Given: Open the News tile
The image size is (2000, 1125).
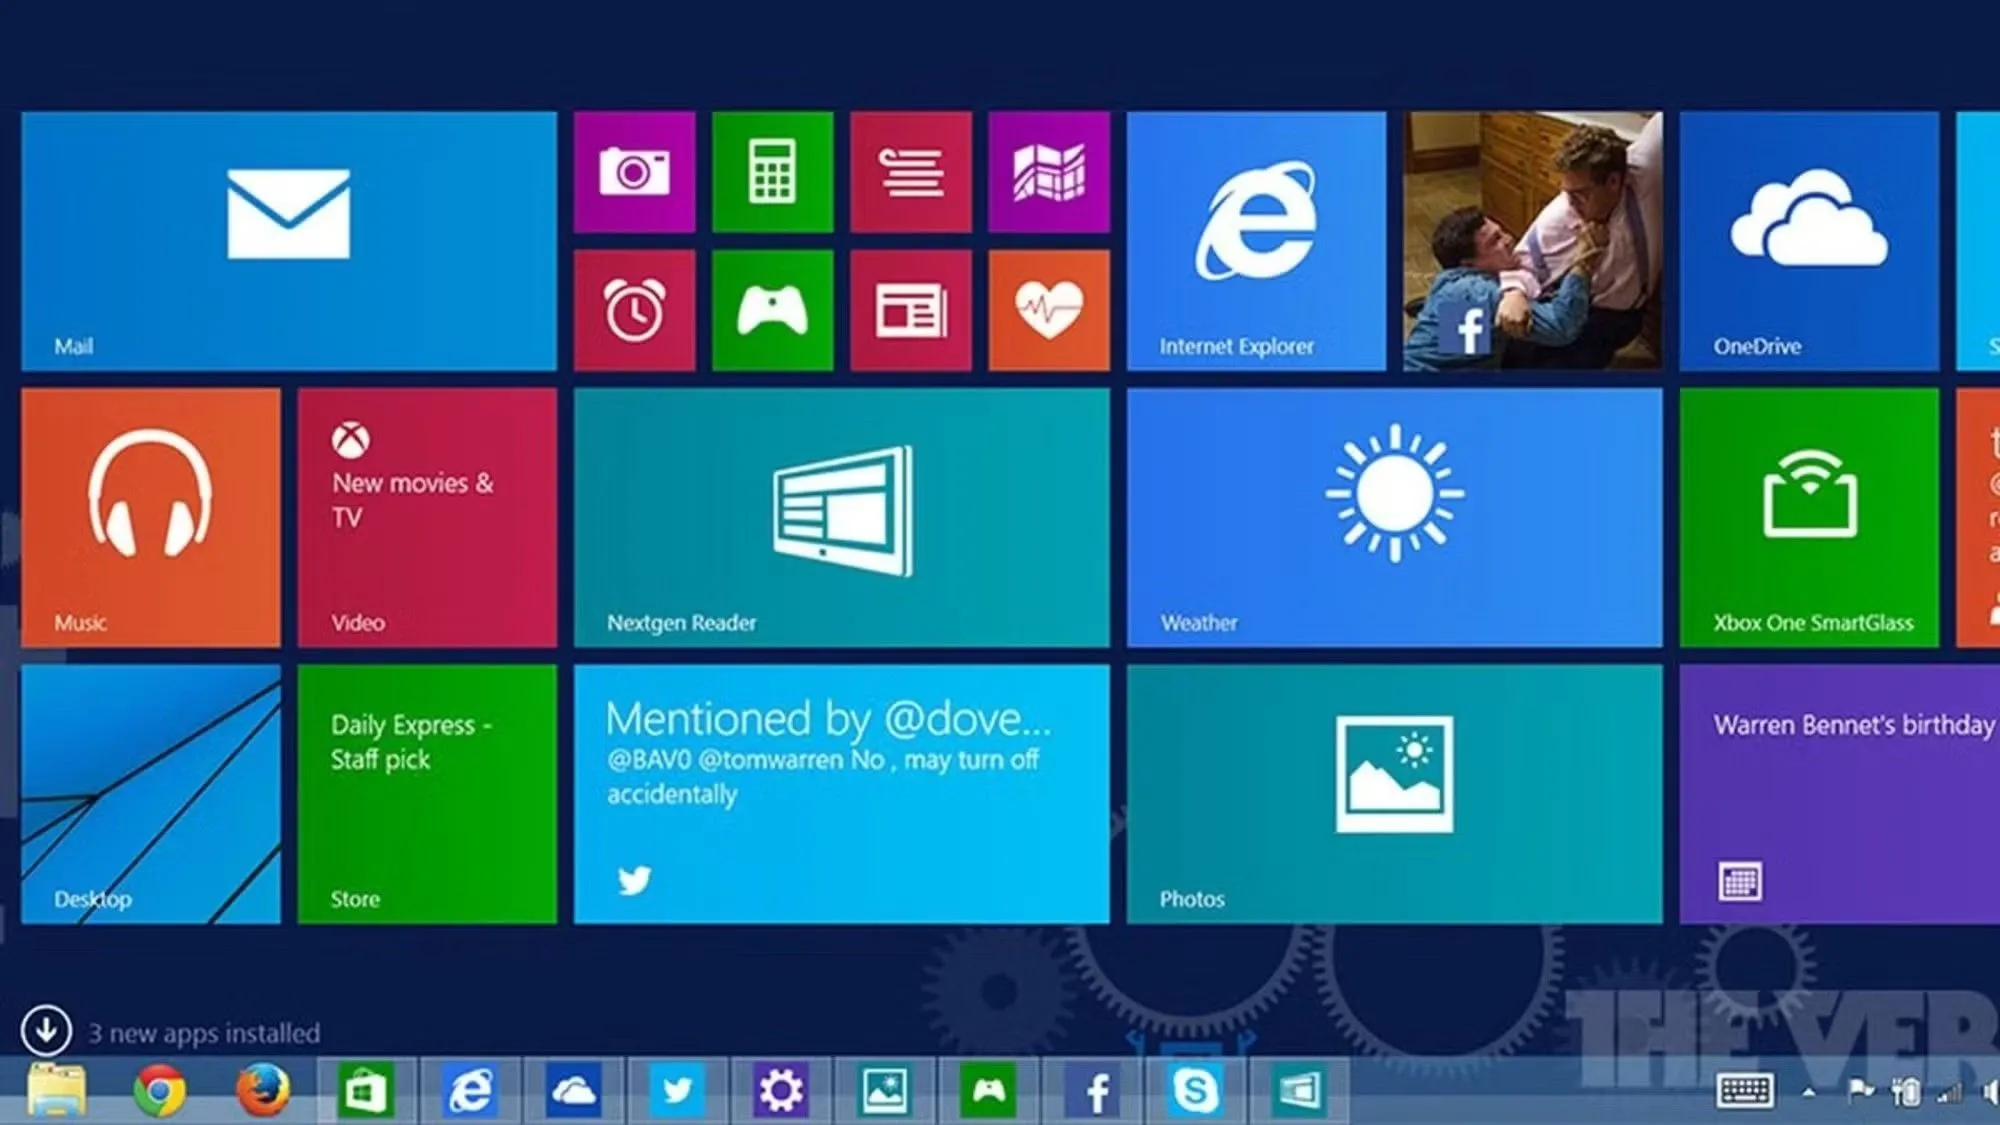Looking at the screenshot, I should [910, 310].
